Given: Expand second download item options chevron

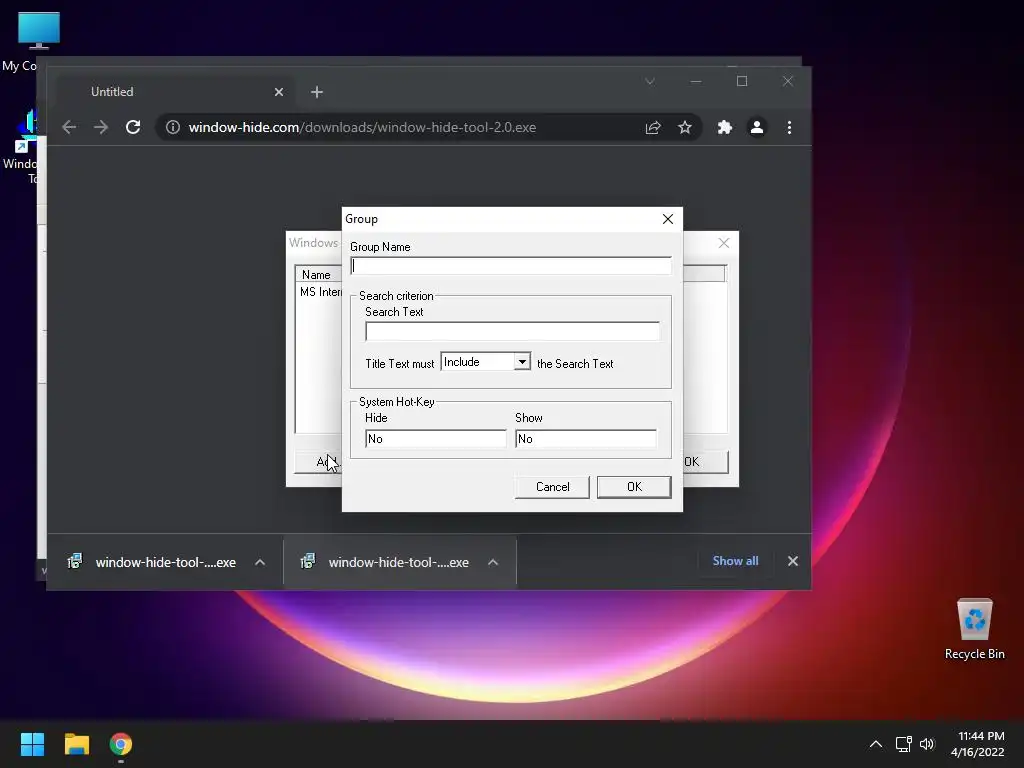Looking at the screenshot, I should pyautogui.click(x=493, y=562).
